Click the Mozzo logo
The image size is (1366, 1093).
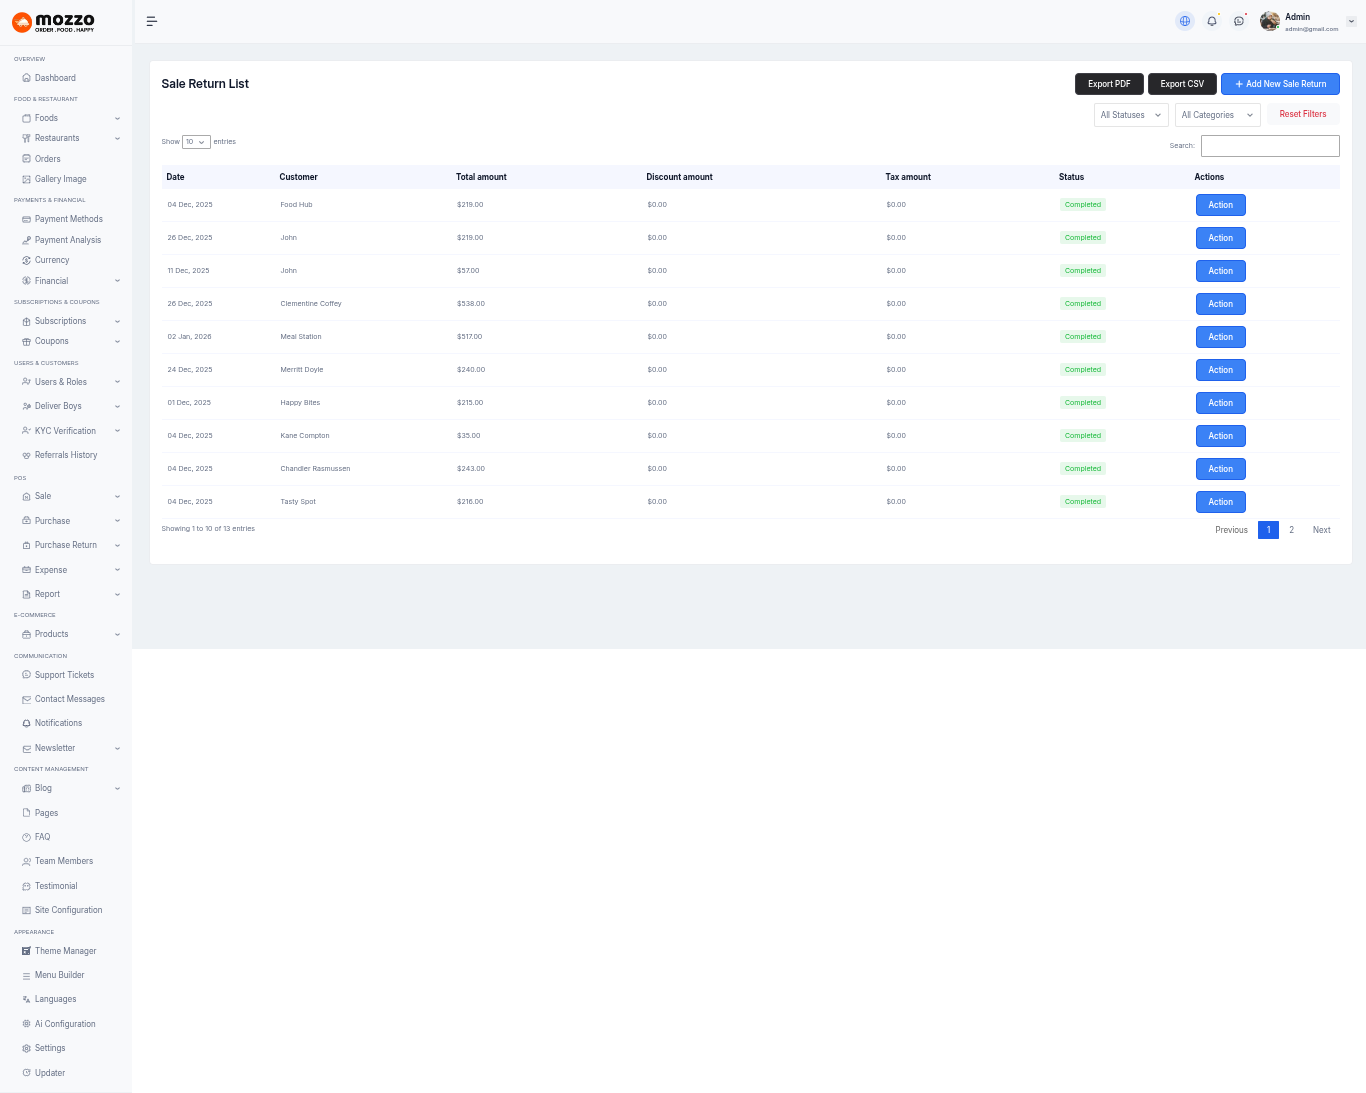(54, 22)
